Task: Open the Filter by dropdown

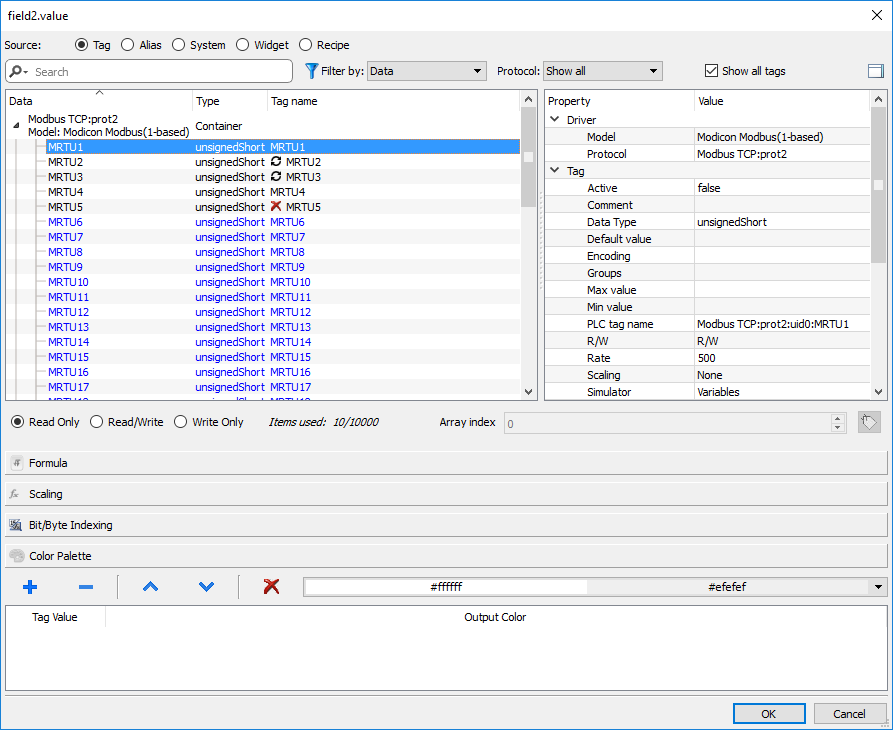Action: pos(427,71)
